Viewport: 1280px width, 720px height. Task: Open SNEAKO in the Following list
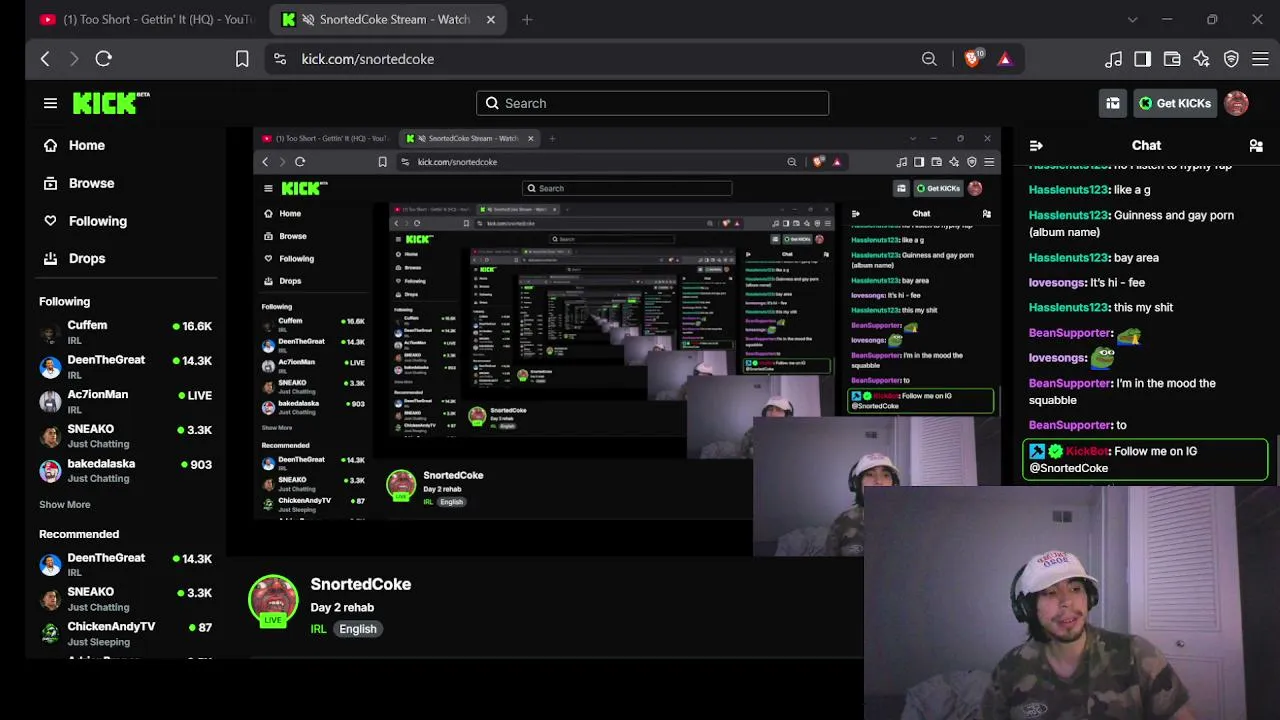point(125,436)
